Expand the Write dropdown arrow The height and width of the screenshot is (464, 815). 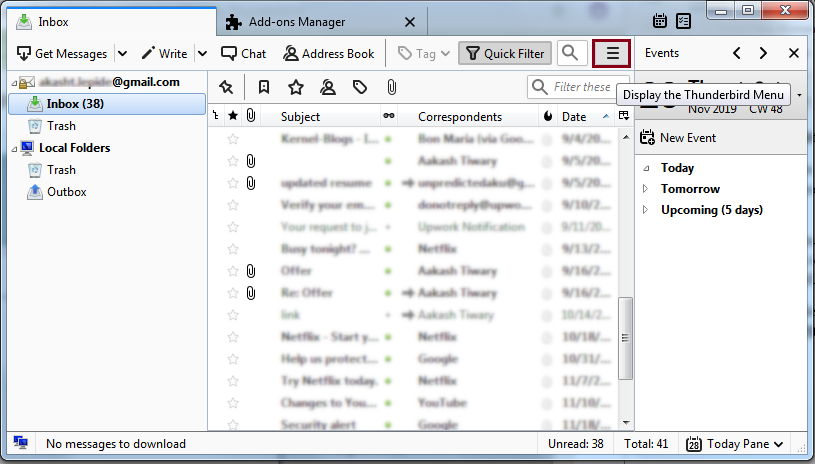[x=203, y=54]
